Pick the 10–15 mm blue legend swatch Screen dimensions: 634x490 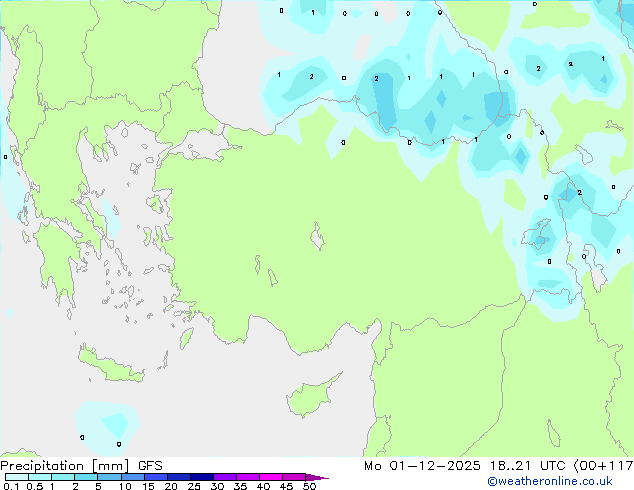pos(133,477)
